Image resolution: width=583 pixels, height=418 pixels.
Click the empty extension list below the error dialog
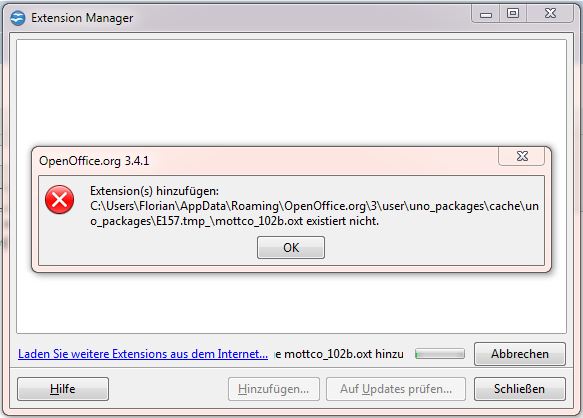click(x=292, y=303)
